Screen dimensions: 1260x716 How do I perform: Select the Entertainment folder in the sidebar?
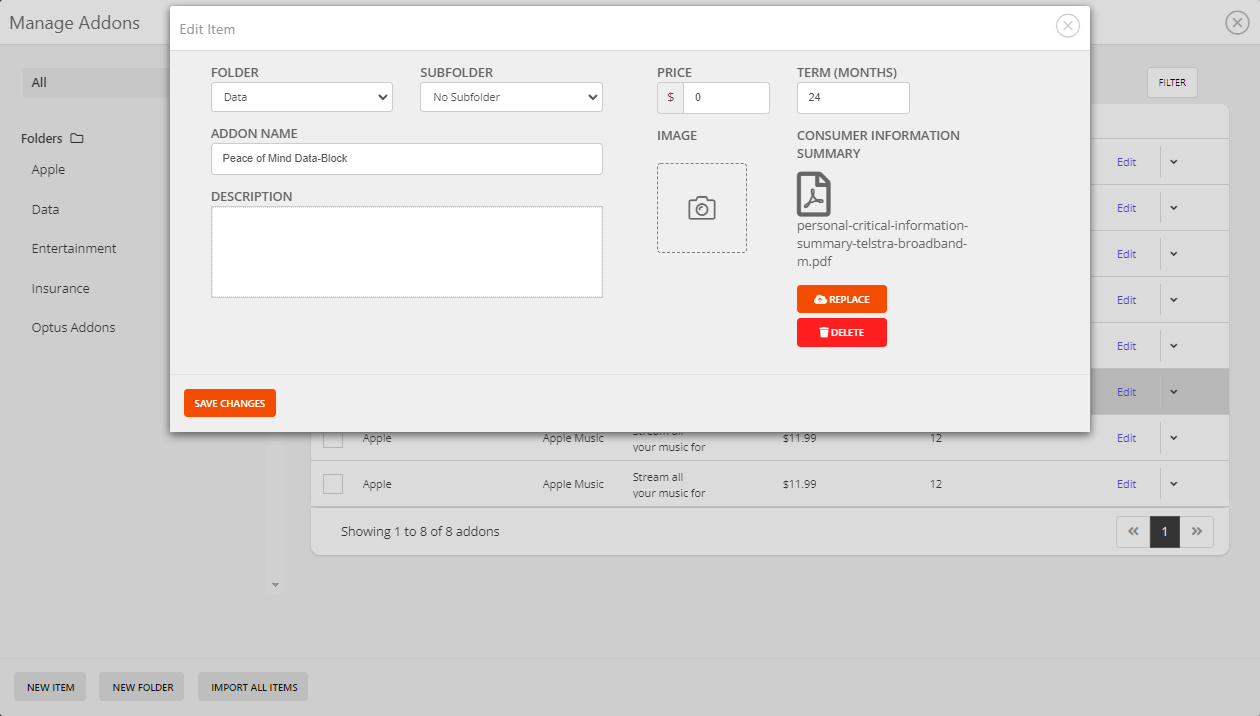[74, 249]
